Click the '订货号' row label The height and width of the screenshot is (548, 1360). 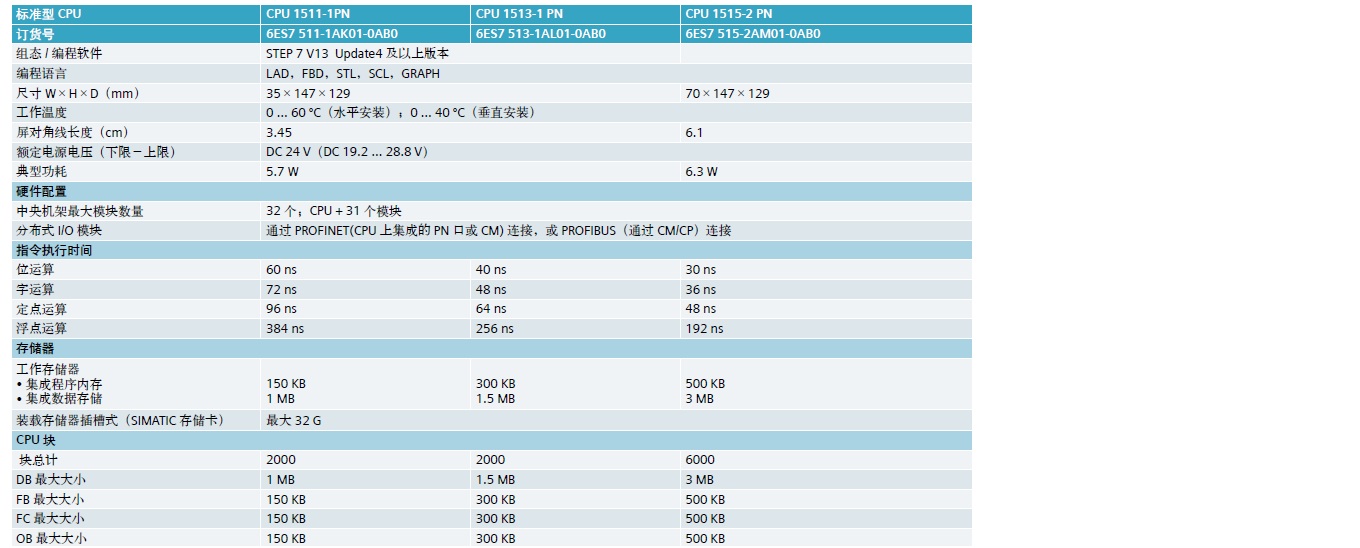tap(35, 34)
